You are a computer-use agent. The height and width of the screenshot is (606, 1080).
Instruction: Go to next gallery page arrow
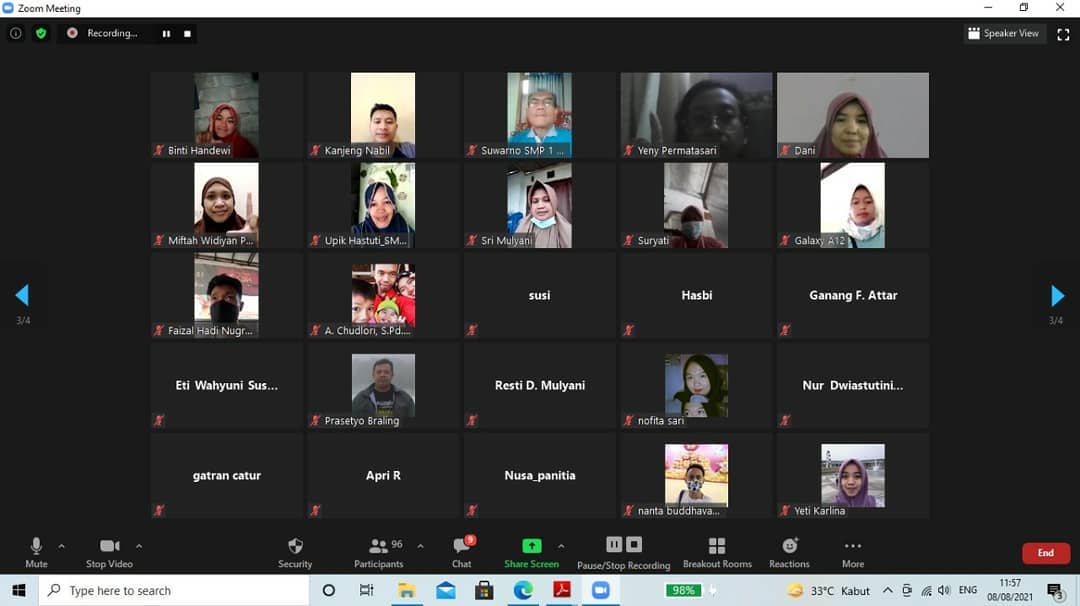pyautogui.click(x=1057, y=295)
